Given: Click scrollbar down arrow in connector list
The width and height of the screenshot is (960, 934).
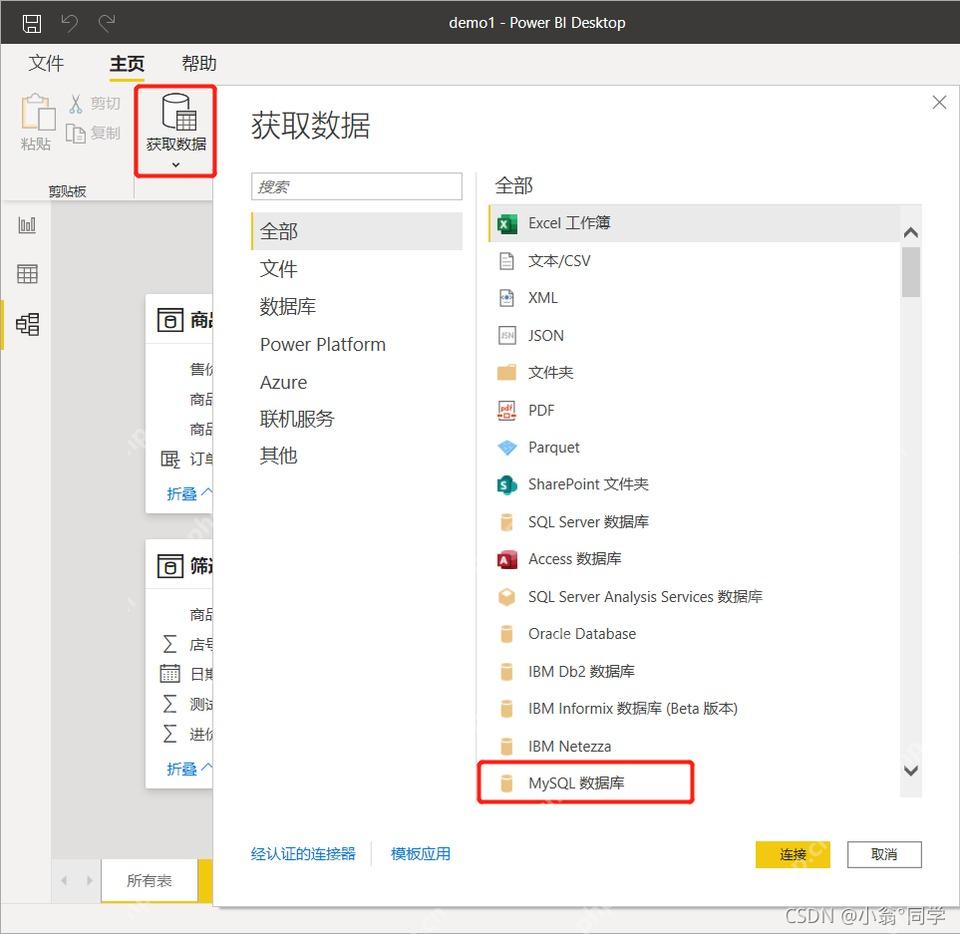Looking at the screenshot, I should 910,770.
